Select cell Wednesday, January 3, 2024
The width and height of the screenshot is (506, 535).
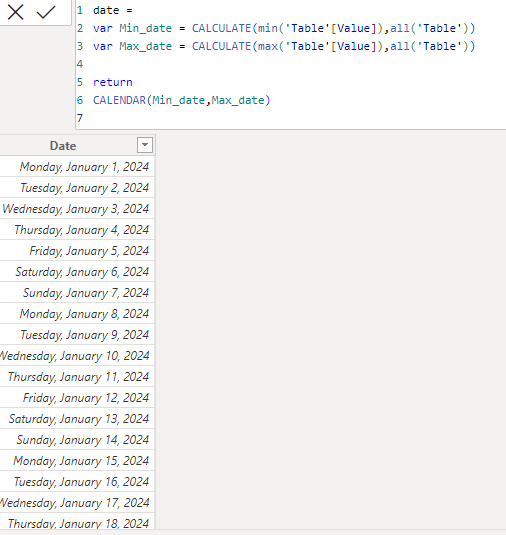(x=77, y=208)
